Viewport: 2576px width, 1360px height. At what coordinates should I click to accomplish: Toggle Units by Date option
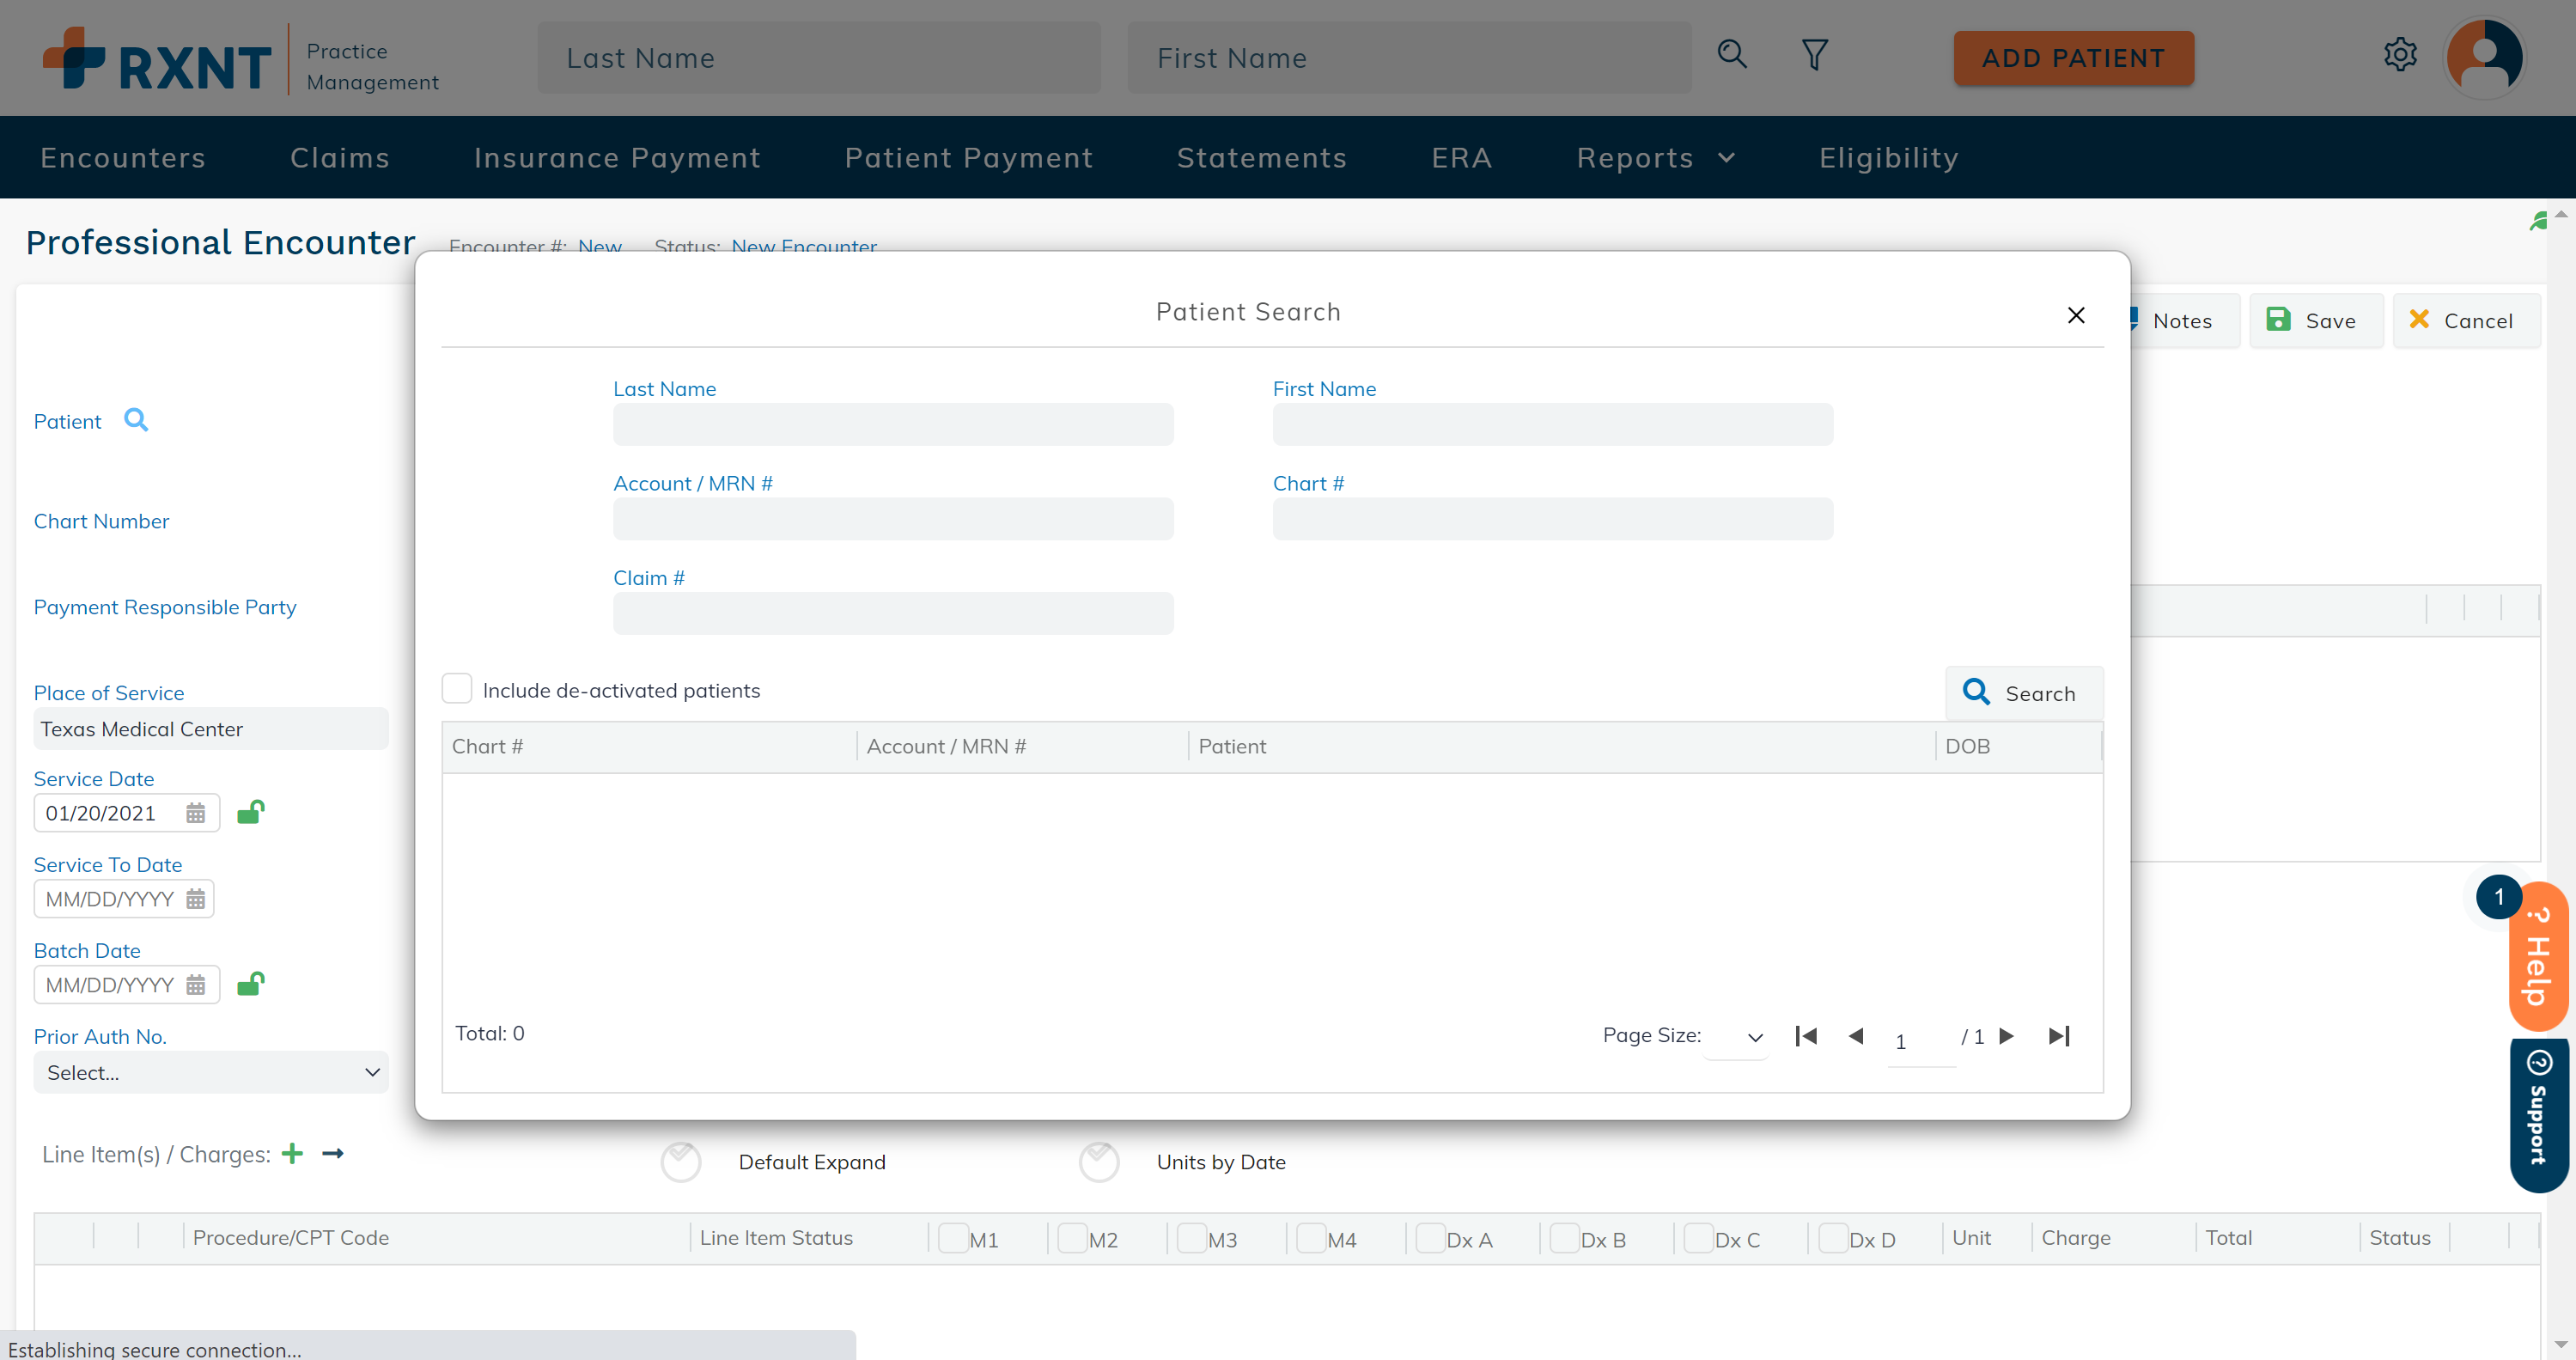pos(1099,1161)
